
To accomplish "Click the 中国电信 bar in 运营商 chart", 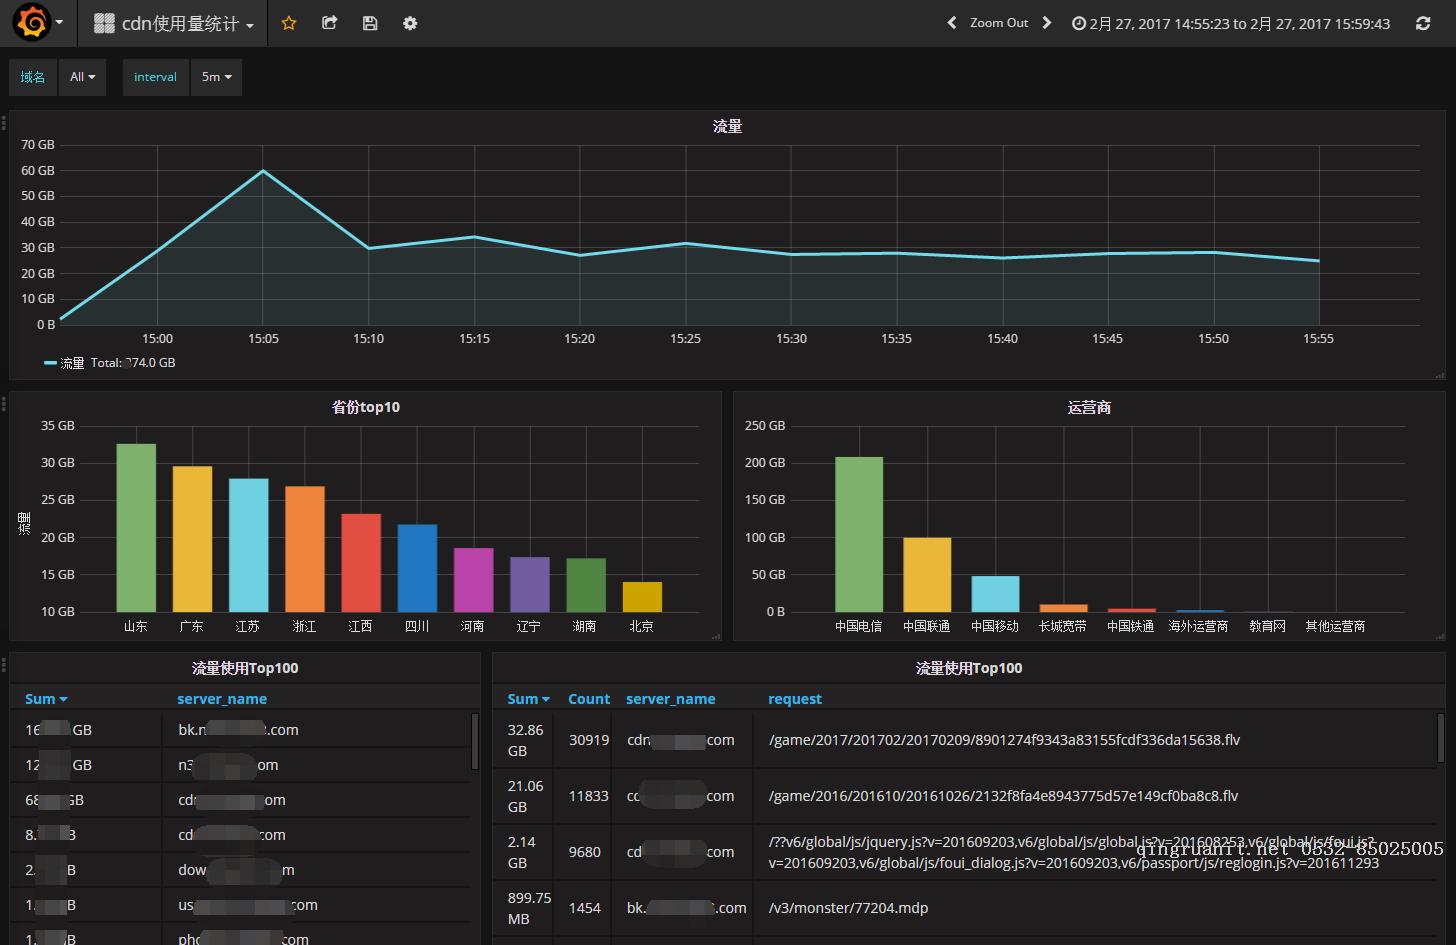I will (859, 535).
